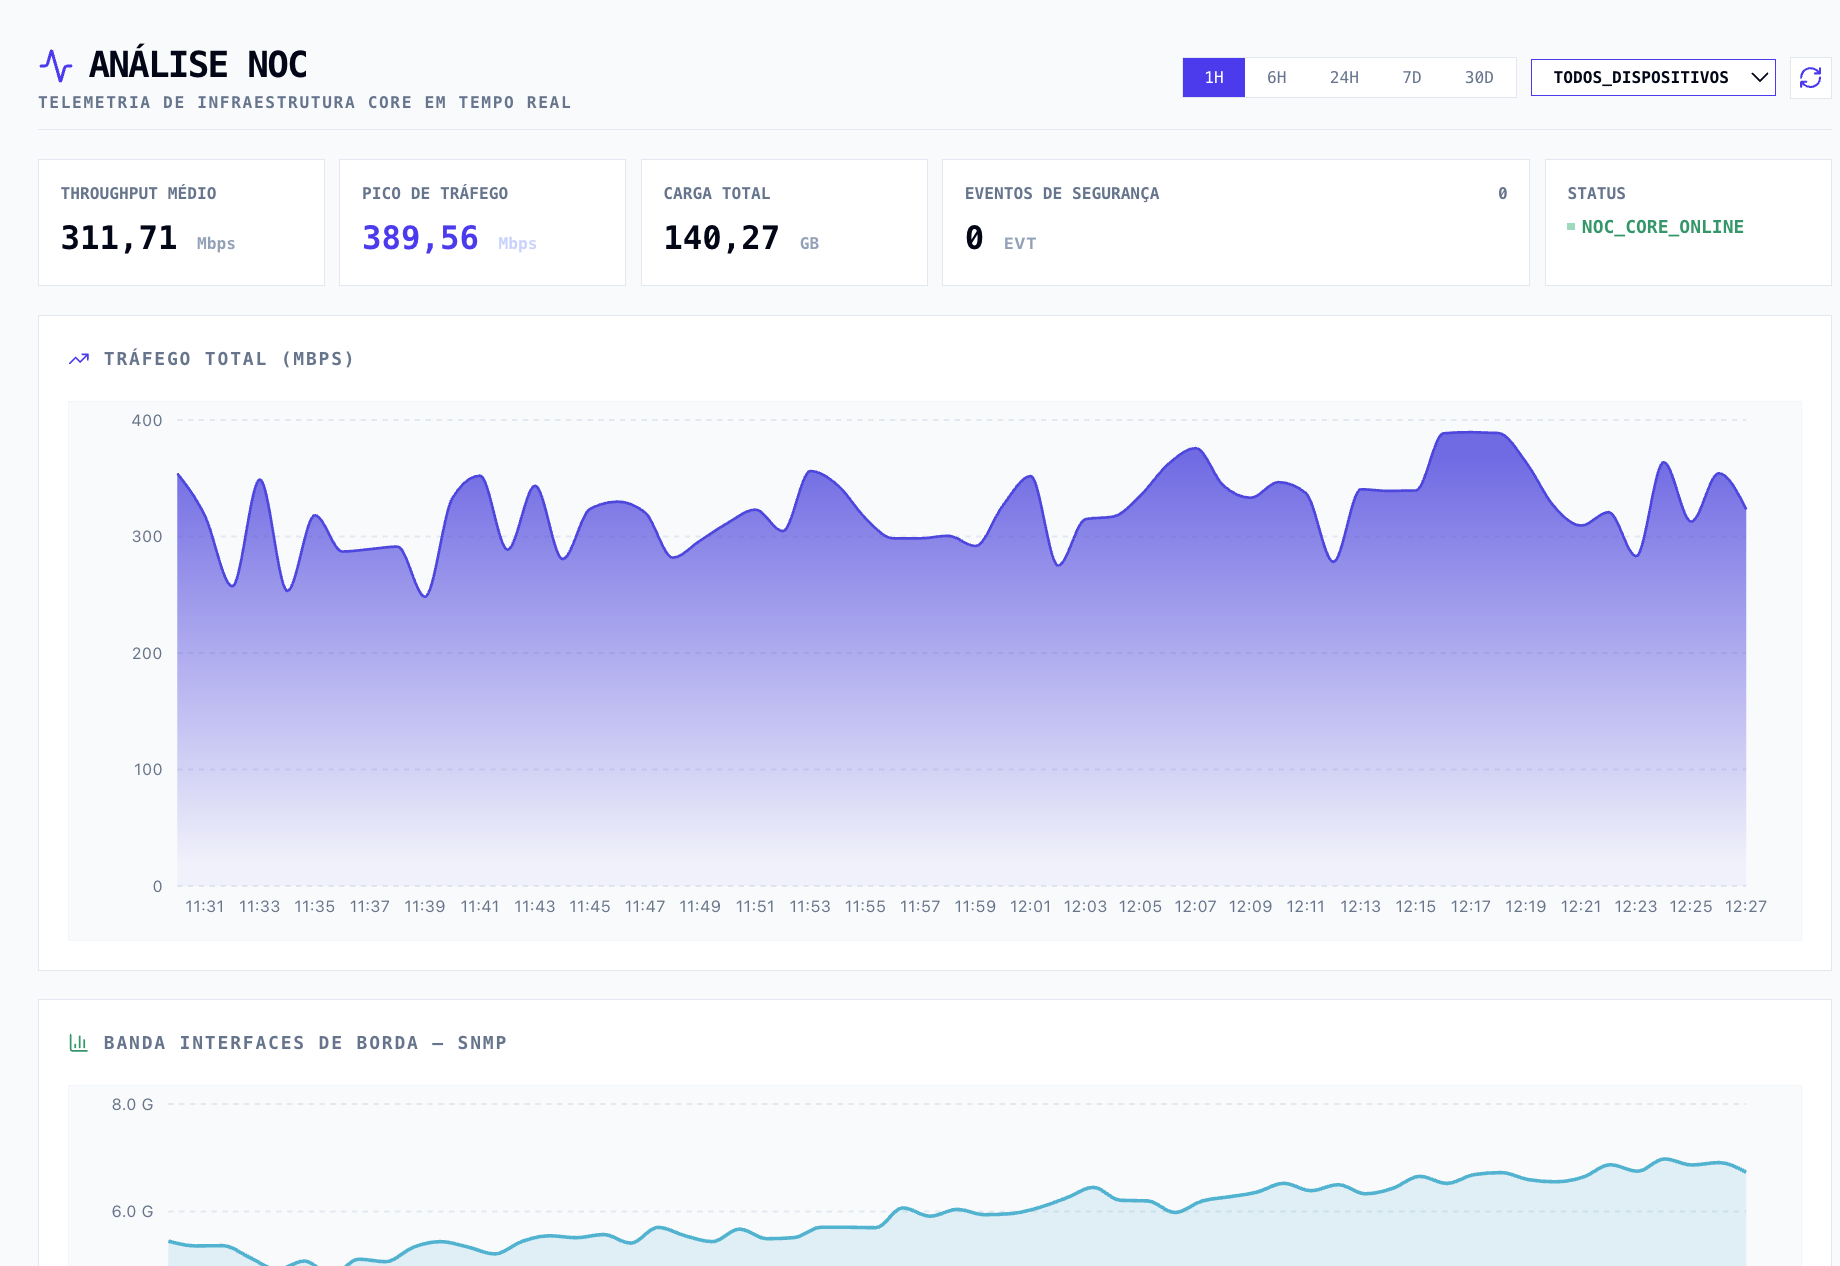The image size is (1840, 1266).
Task: Switch time range to 6H
Action: [x=1276, y=78]
